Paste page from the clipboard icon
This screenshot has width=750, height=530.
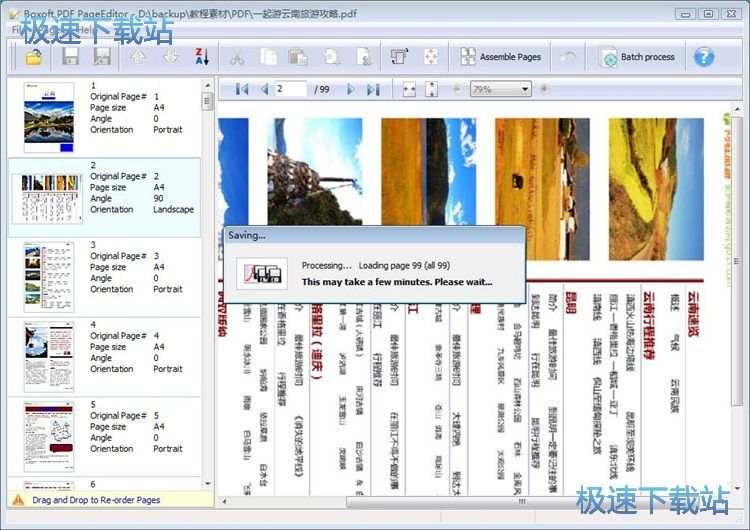298,57
